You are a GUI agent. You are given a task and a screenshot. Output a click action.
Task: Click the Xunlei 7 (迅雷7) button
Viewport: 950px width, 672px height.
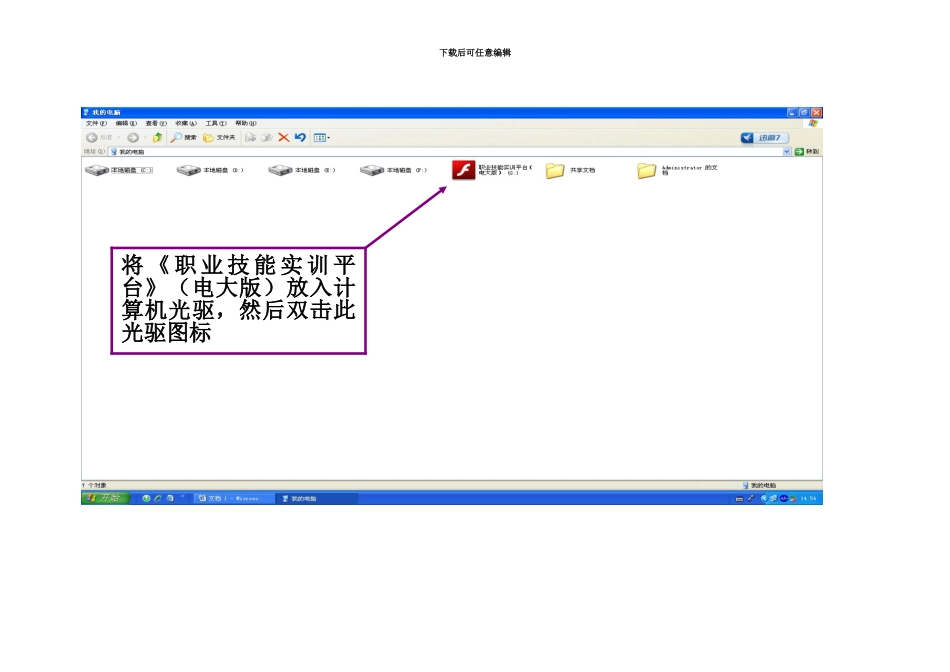coord(764,138)
